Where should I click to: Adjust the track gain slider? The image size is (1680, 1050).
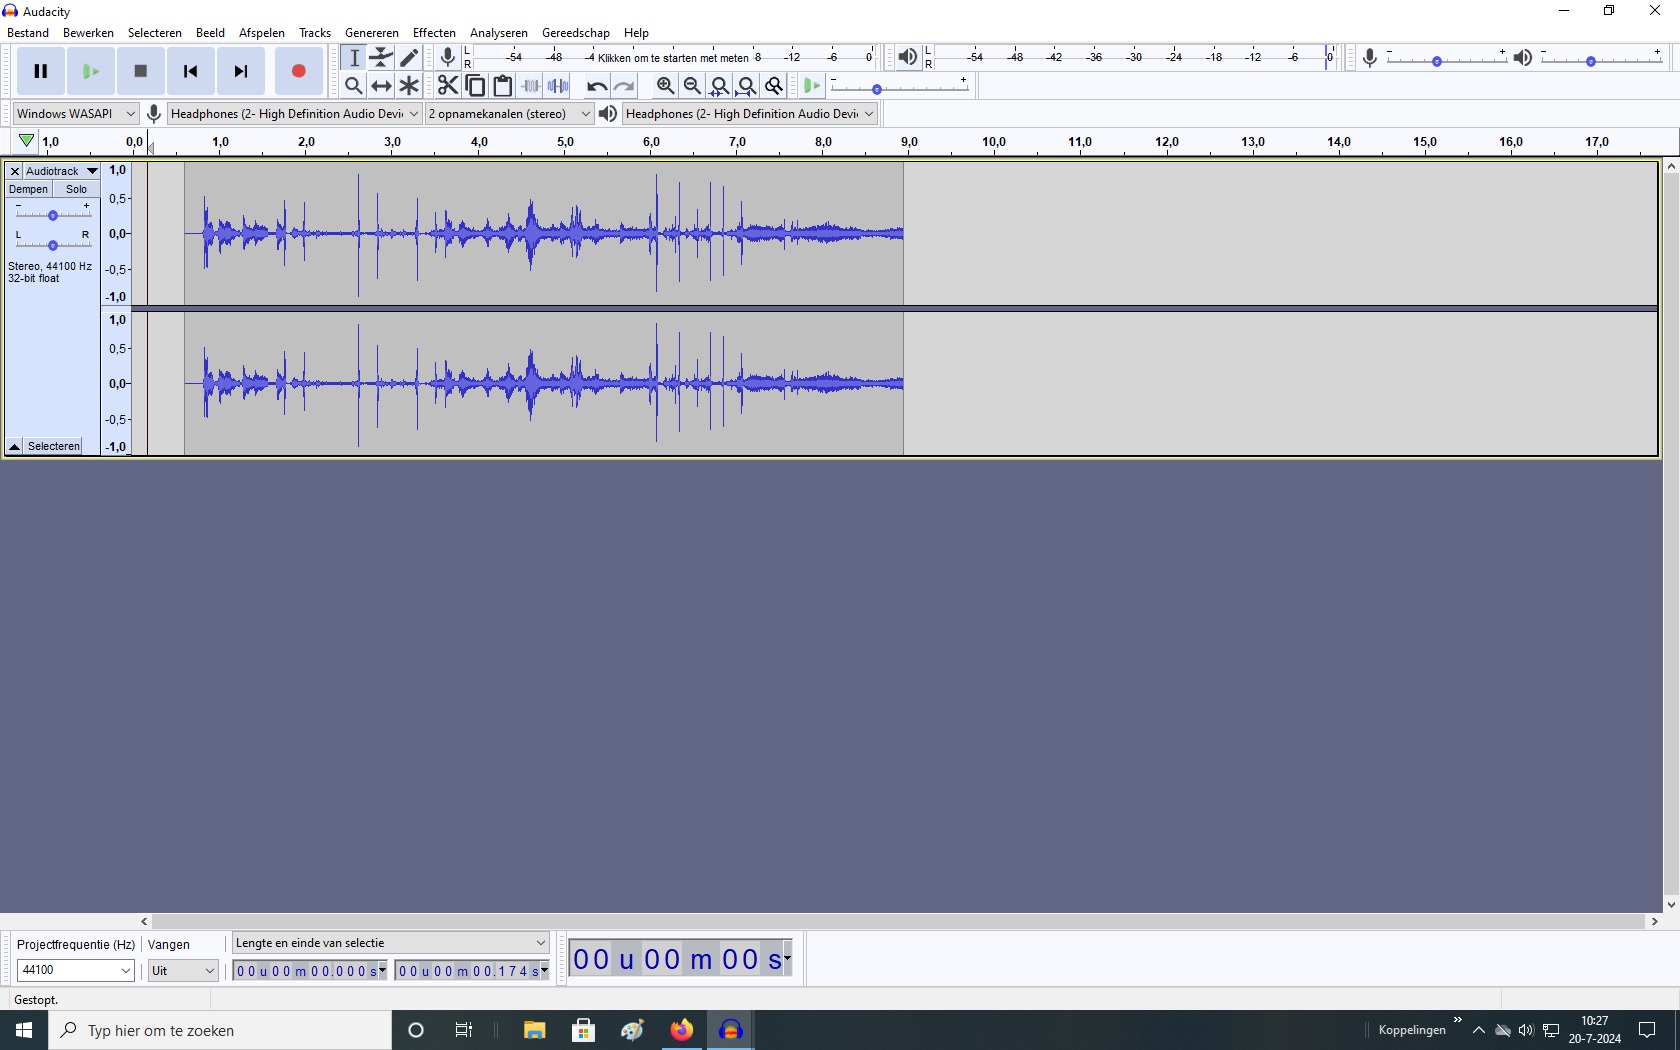52,215
